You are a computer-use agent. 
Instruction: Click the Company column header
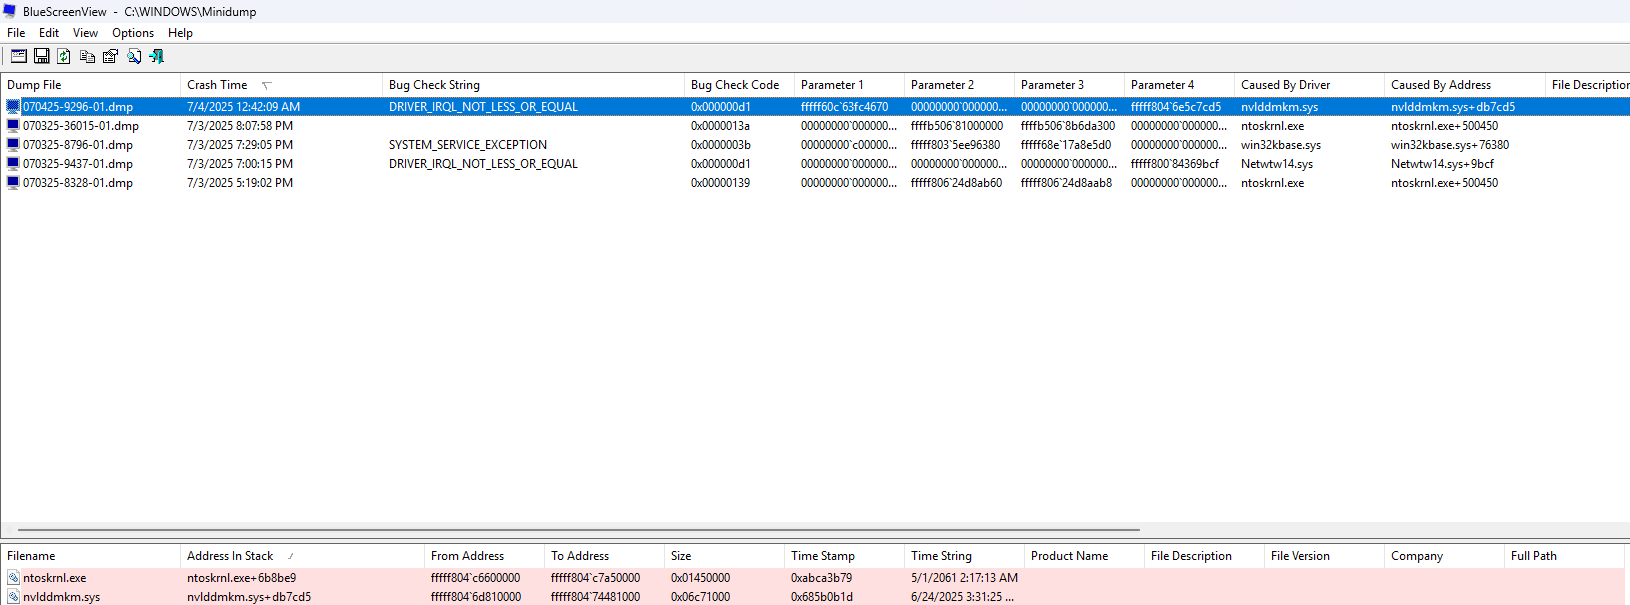tap(1444, 556)
